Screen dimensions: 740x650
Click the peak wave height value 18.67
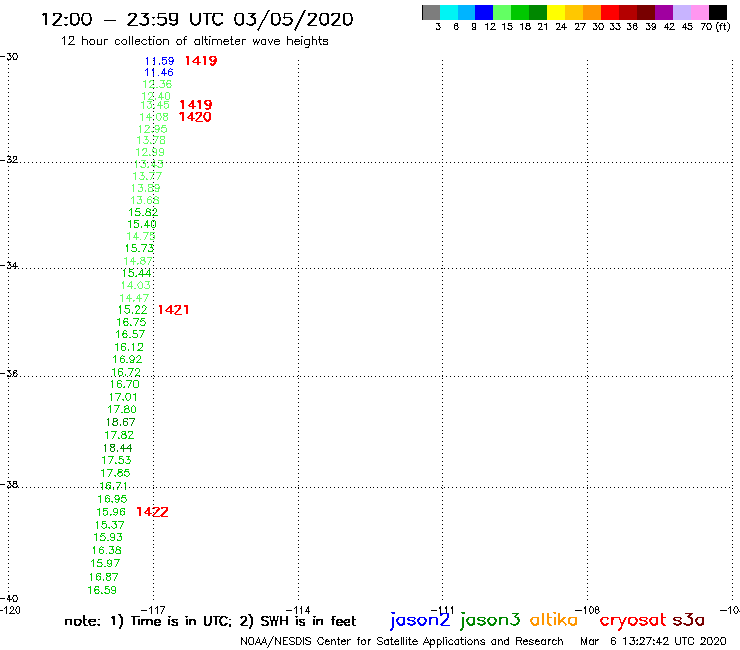pyautogui.click(x=120, y=422)
